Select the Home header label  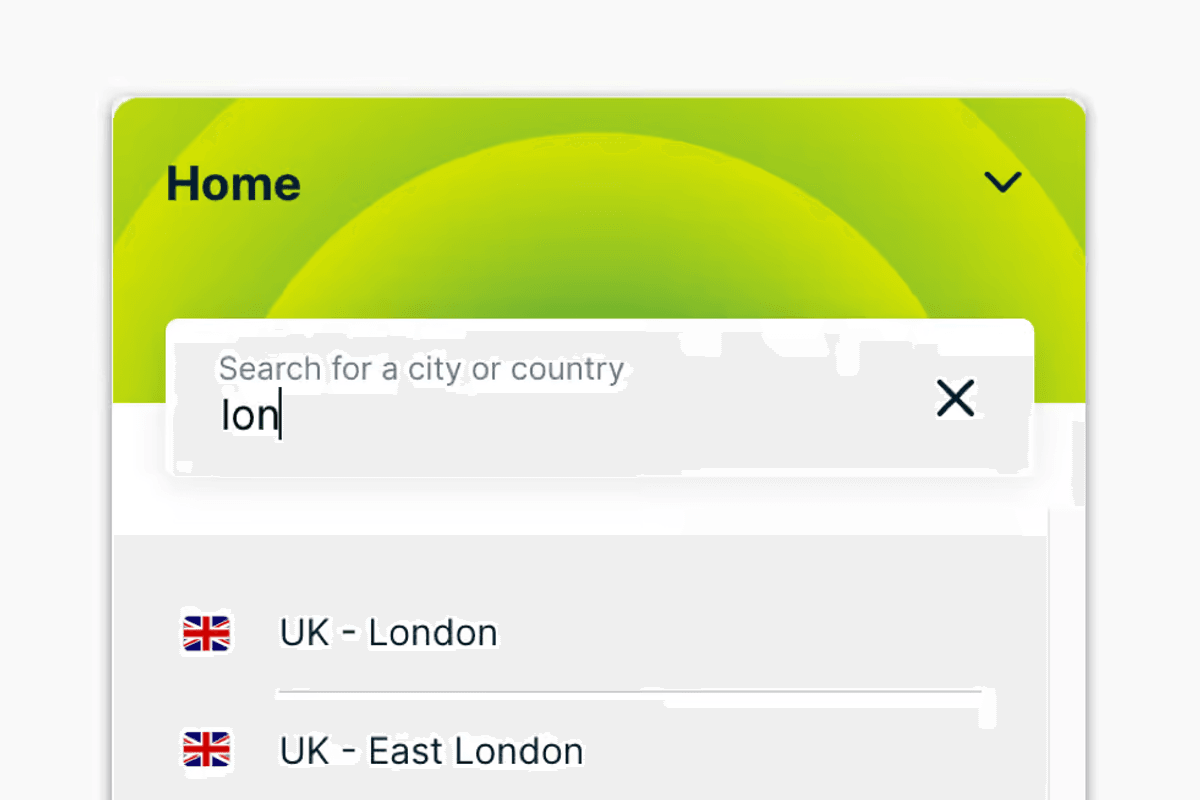tap(233, 183)
